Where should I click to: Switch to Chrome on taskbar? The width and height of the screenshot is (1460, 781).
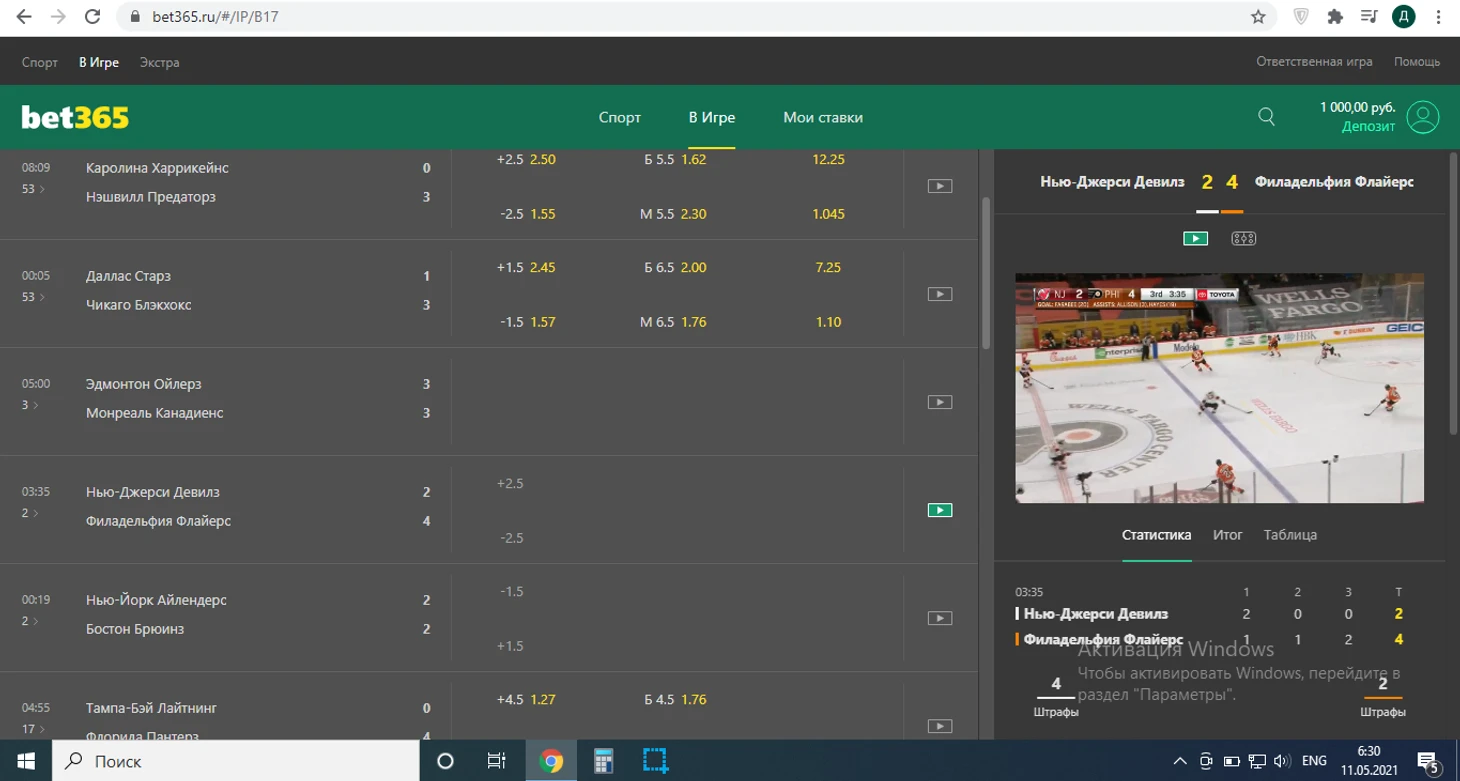pos(551,761)
